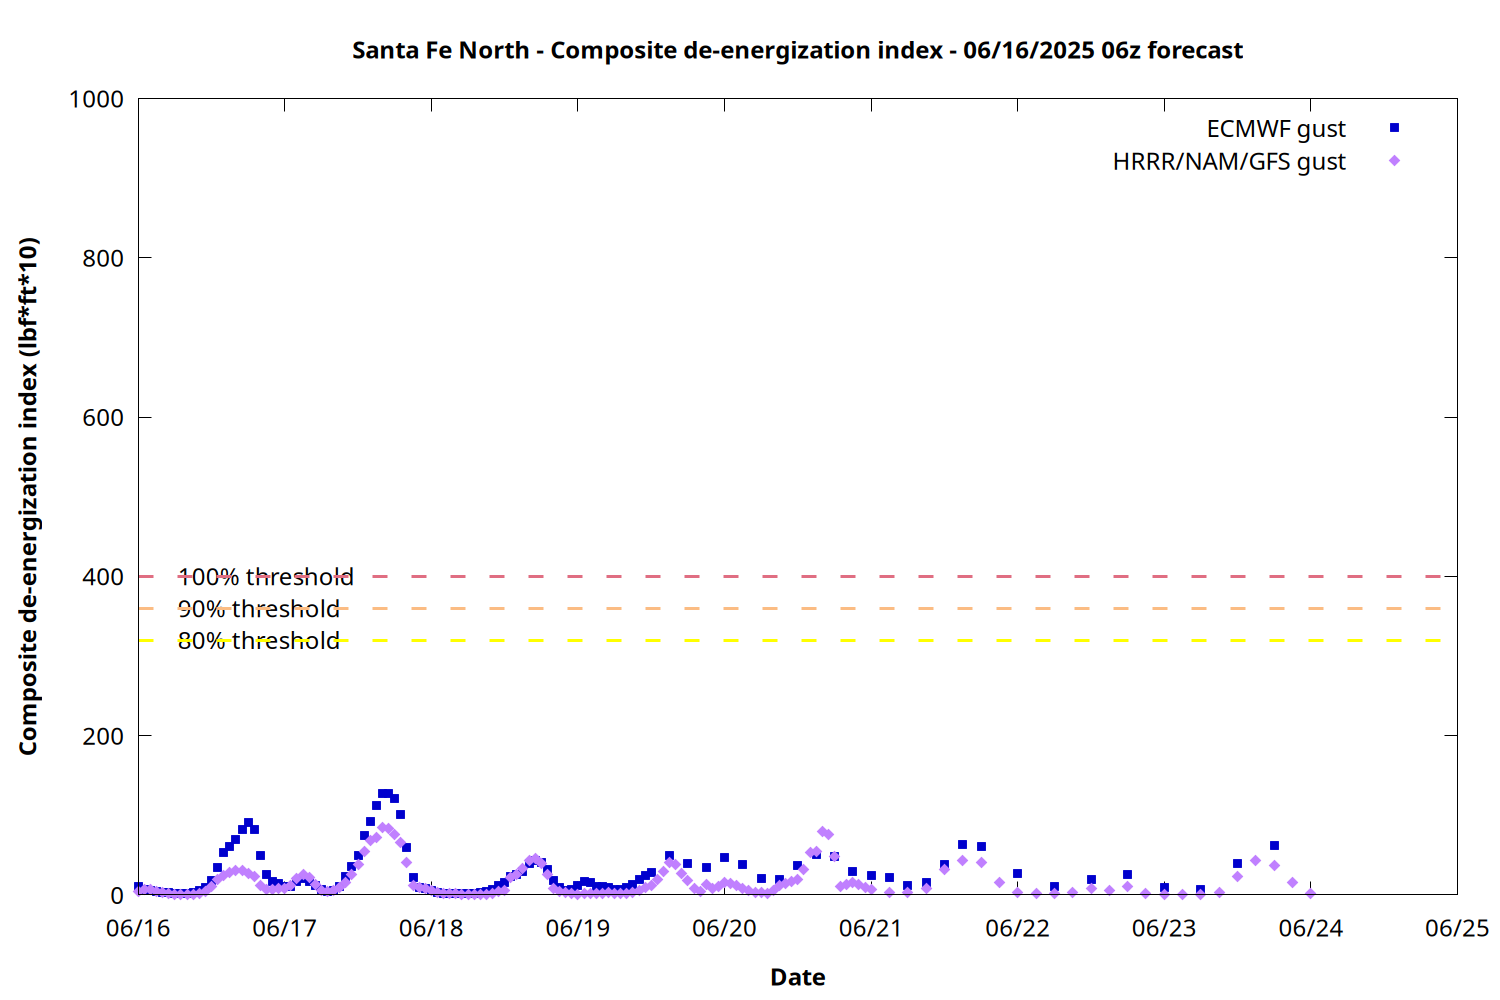Click the y-axis value 600
This screenshot has height=1000, width=1500.
[103, 418]
